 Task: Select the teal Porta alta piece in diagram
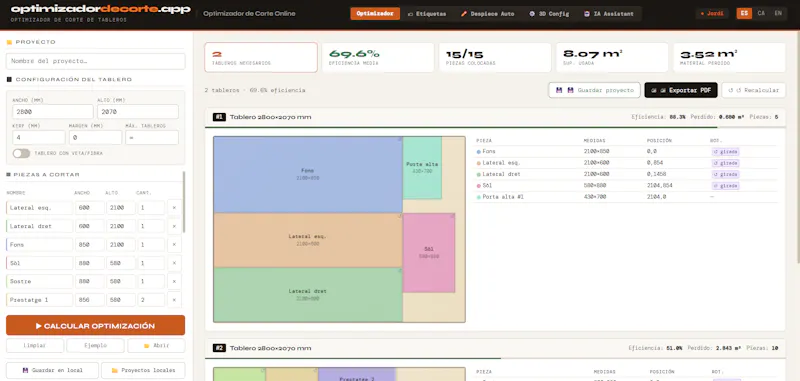(422, 168)
